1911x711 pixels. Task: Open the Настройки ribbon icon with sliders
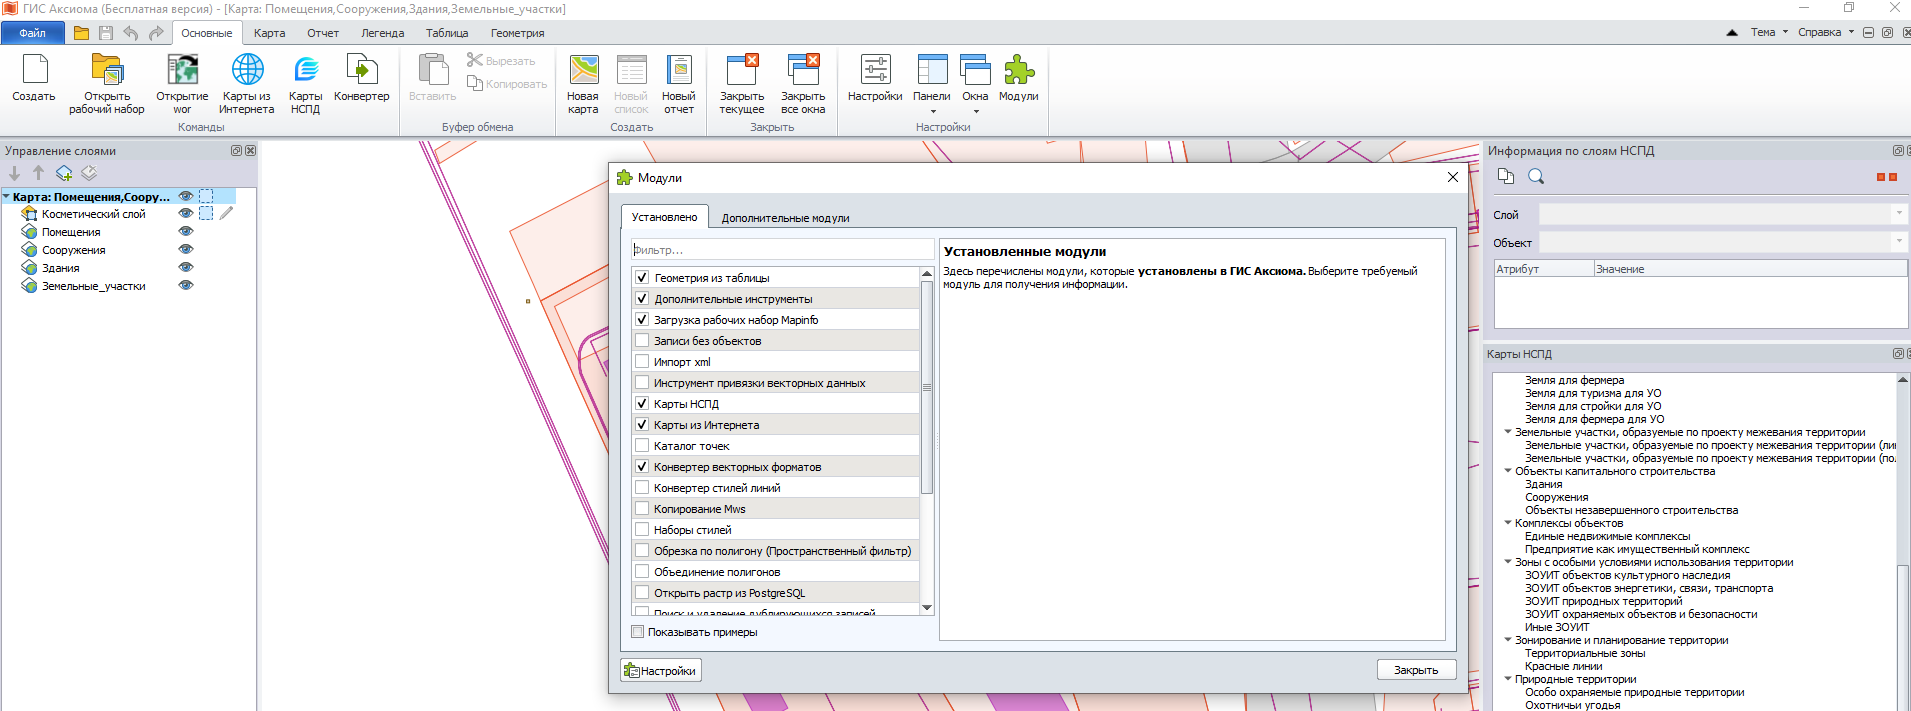click(x=875, y=72)
